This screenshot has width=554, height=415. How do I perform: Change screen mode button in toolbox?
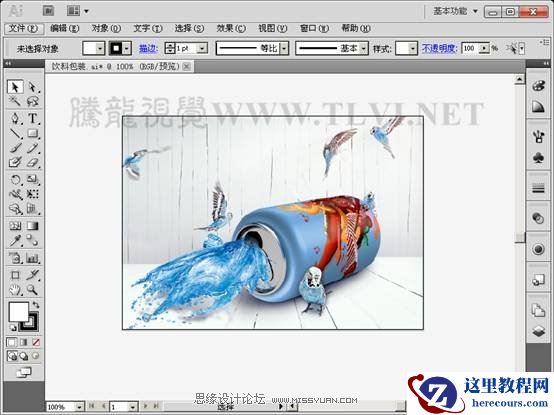(24, 373)
